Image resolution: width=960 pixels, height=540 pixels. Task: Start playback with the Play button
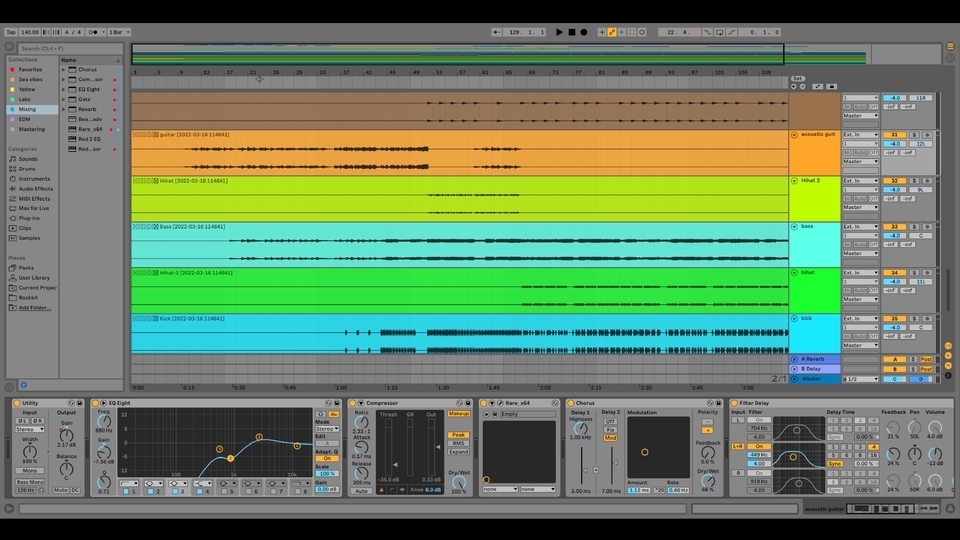559,32
